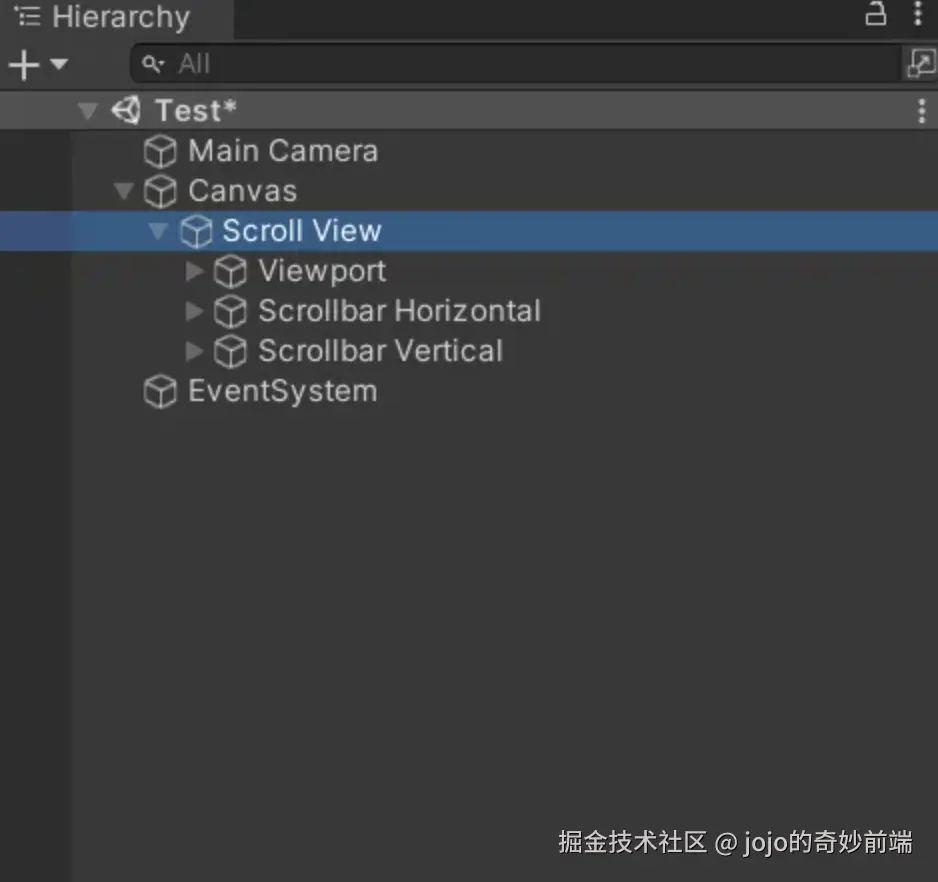
Task: Collapse the Test scene foldout
Action: click(x=88, y=110)
